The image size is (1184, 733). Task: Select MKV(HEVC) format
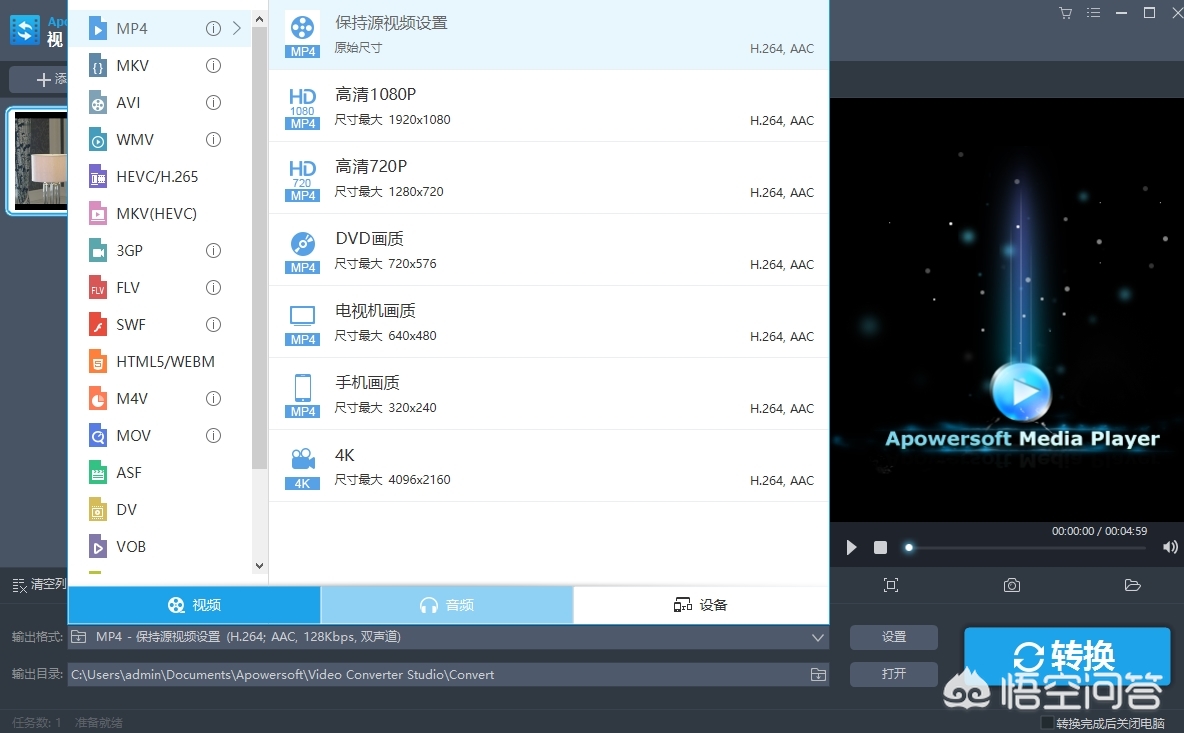point(159,214)
